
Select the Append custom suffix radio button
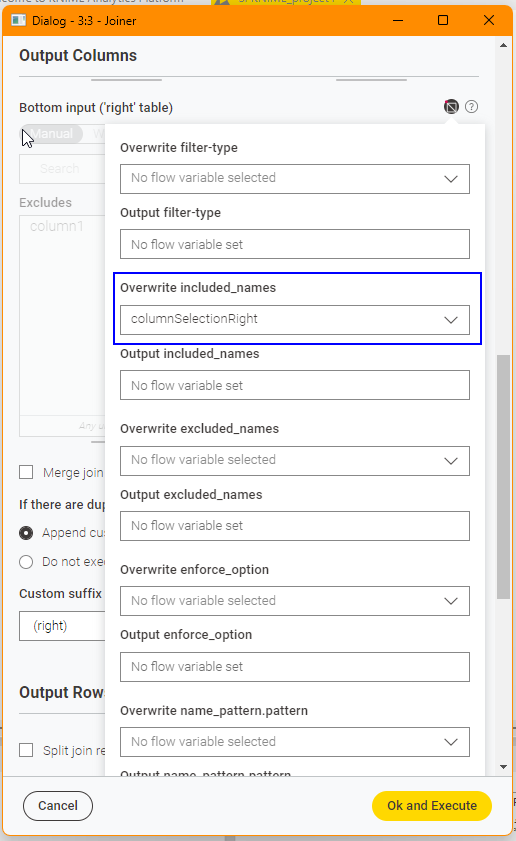click(x=26, y=533)
